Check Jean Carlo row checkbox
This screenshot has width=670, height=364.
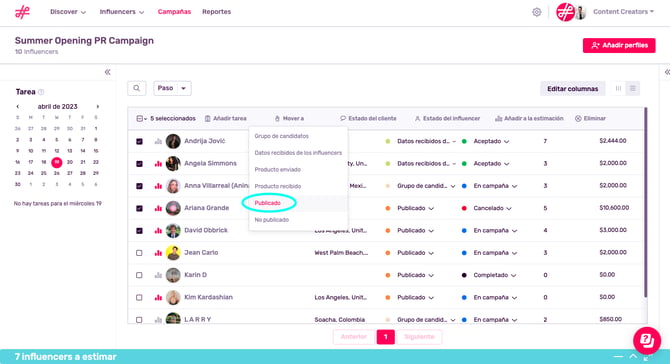tap(139, 253)
